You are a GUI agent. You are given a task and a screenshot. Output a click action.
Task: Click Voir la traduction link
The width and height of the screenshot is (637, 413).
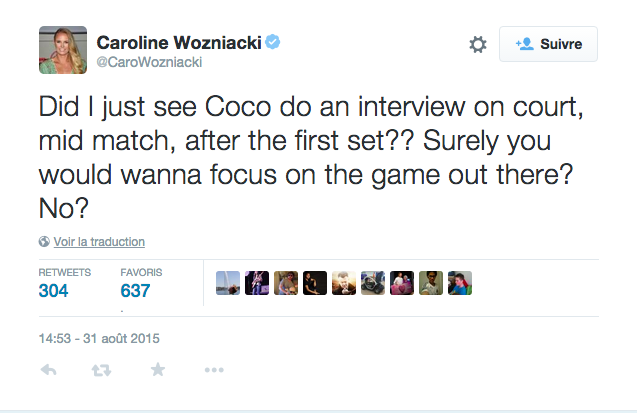coord(99,242)
